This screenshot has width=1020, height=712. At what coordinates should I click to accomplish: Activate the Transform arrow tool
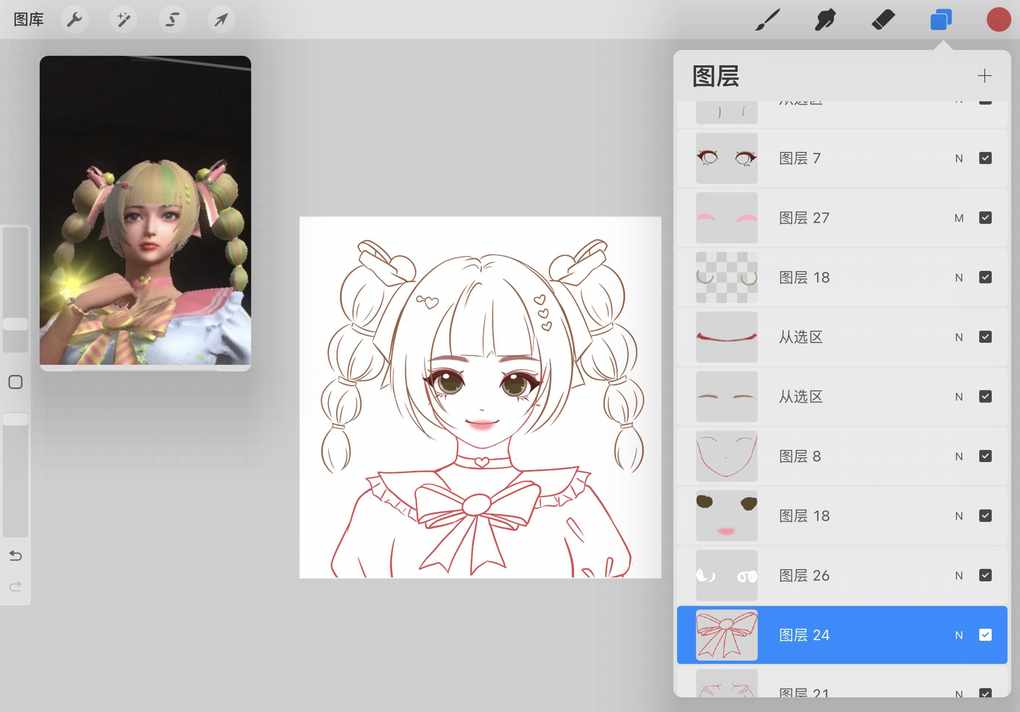221,20
